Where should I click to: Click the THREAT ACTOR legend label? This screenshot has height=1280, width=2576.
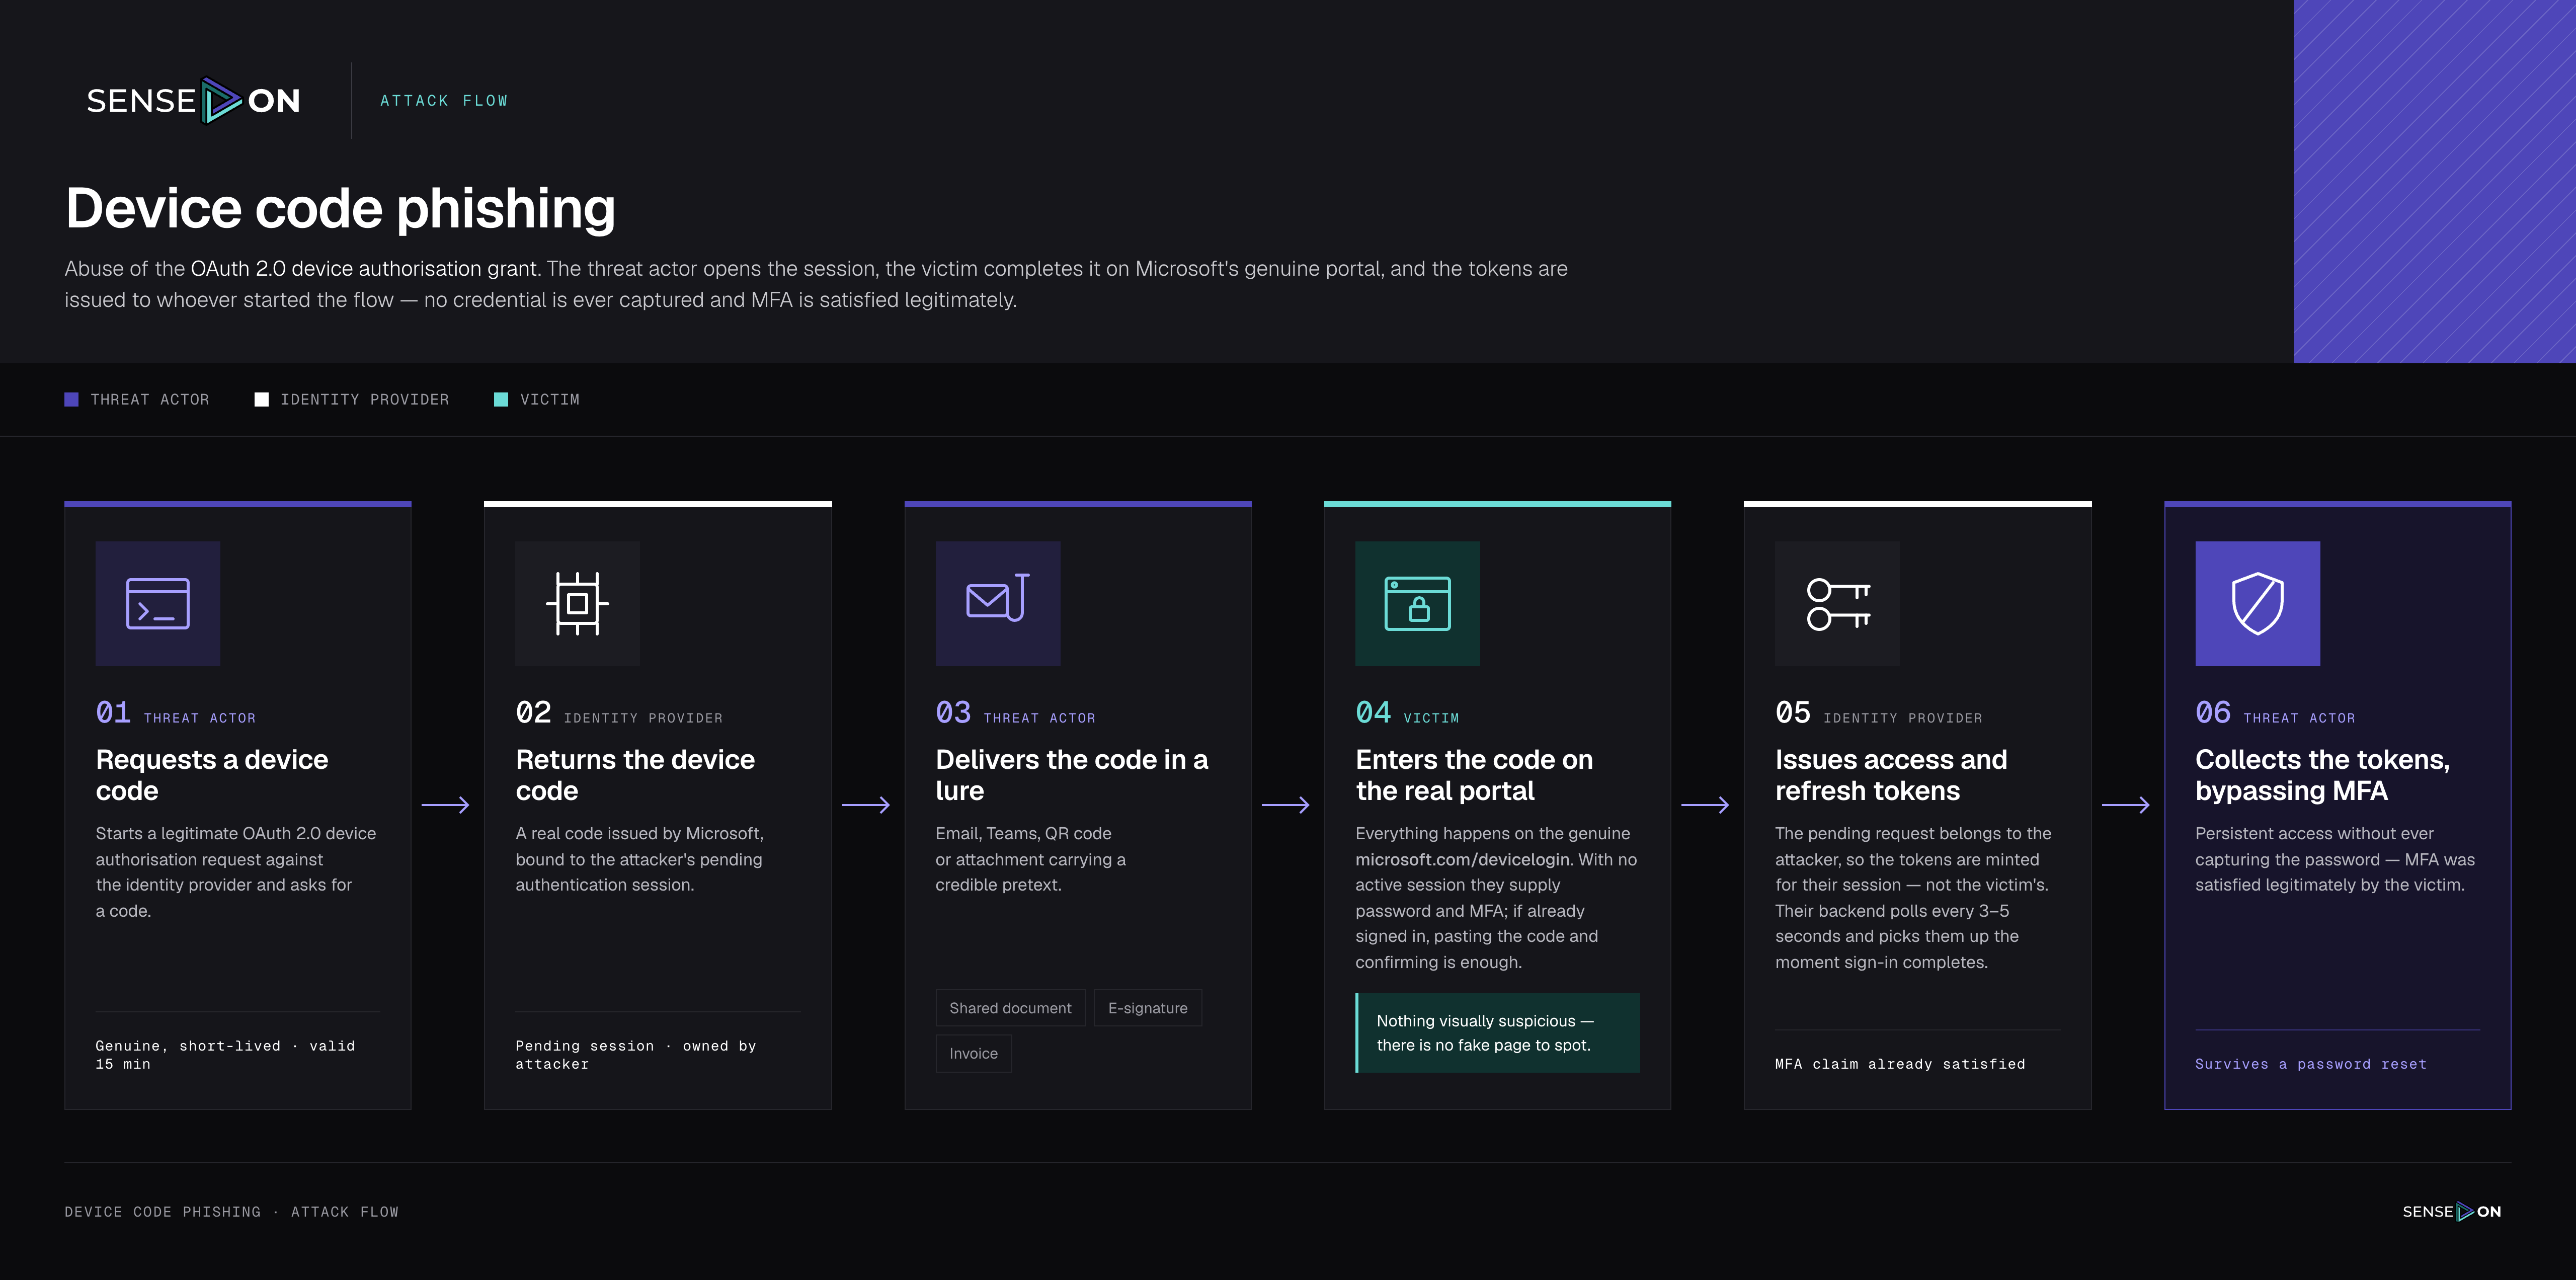pos(150,400)
